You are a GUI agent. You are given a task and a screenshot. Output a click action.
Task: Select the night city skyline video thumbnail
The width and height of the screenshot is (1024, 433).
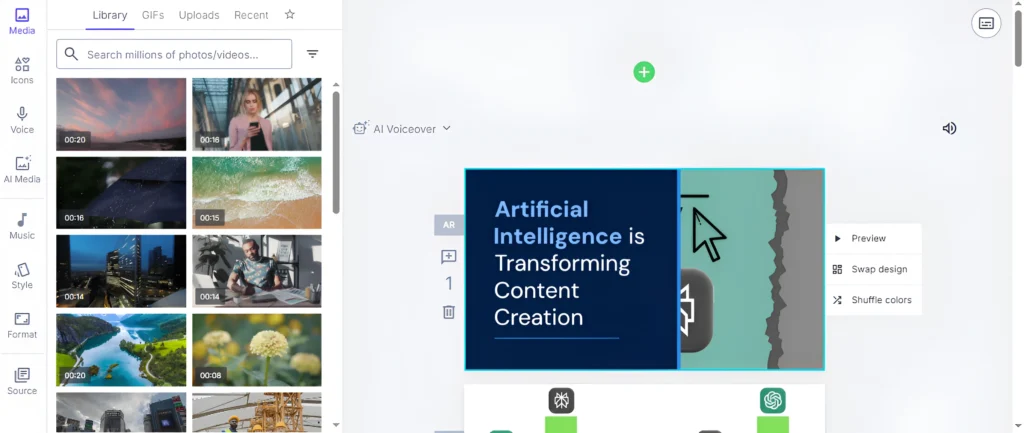click(x=121, y=271)
